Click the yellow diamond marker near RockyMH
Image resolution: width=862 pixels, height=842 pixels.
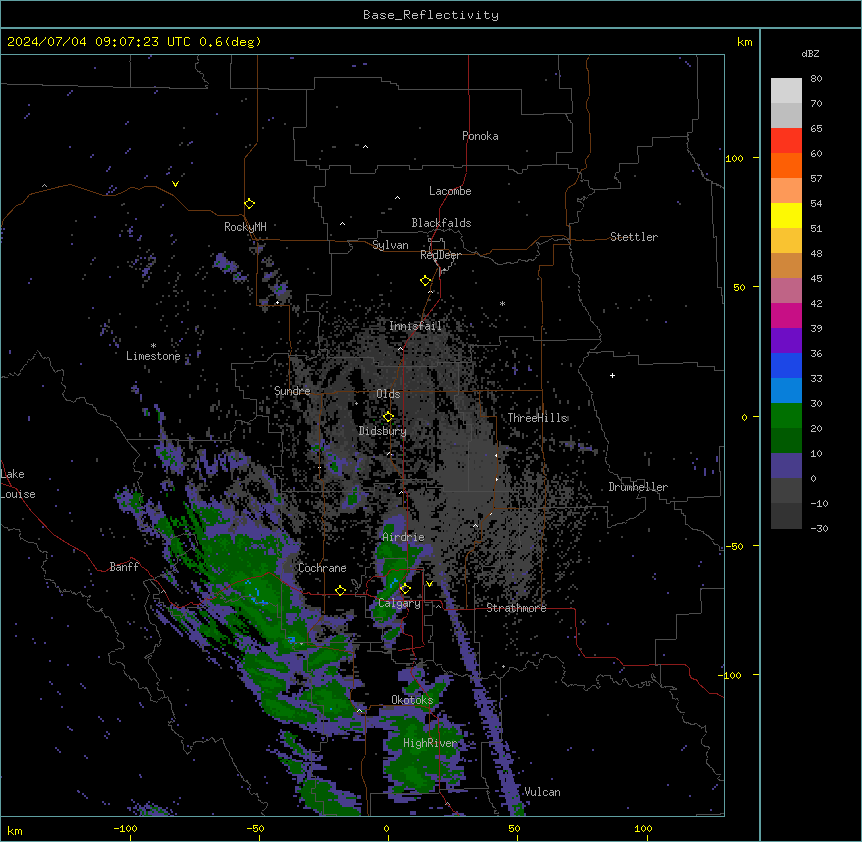249,204
